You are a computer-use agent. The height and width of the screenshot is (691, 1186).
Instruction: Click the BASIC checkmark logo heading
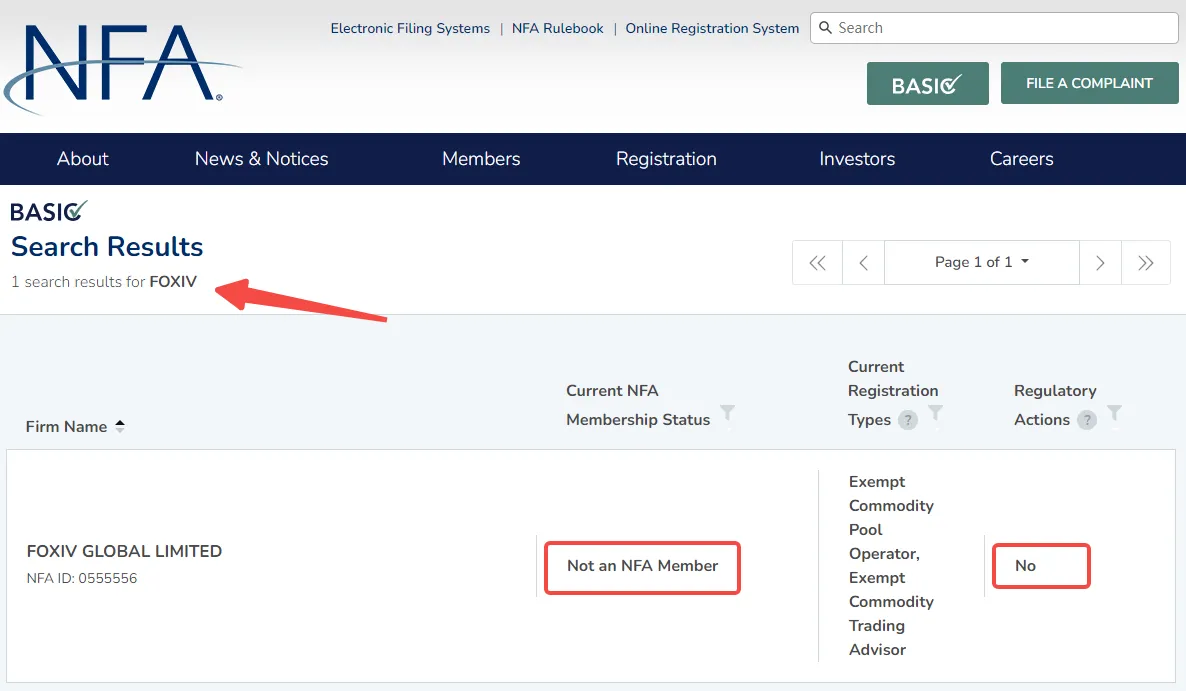pyautogui.click(x=48, y=212)
